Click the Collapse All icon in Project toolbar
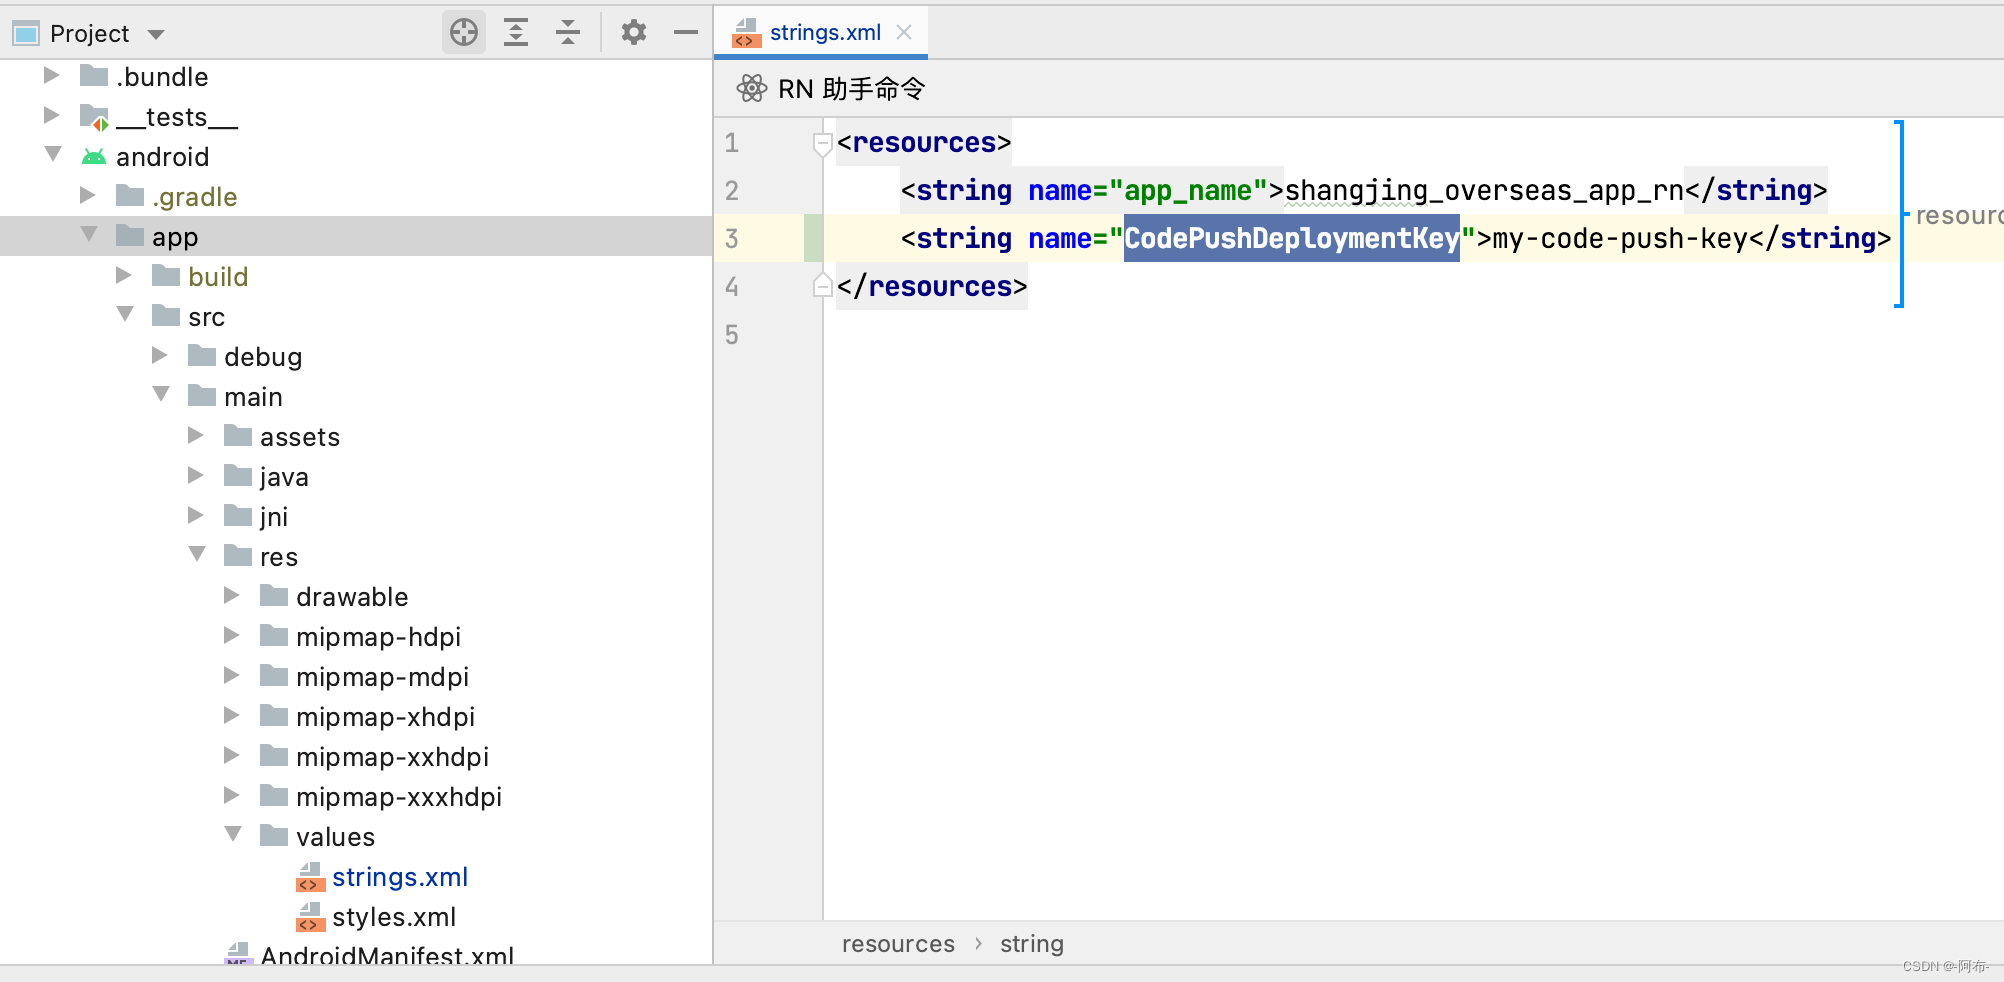This screenshot has height=982, width=2004. [x=568, y=32]
